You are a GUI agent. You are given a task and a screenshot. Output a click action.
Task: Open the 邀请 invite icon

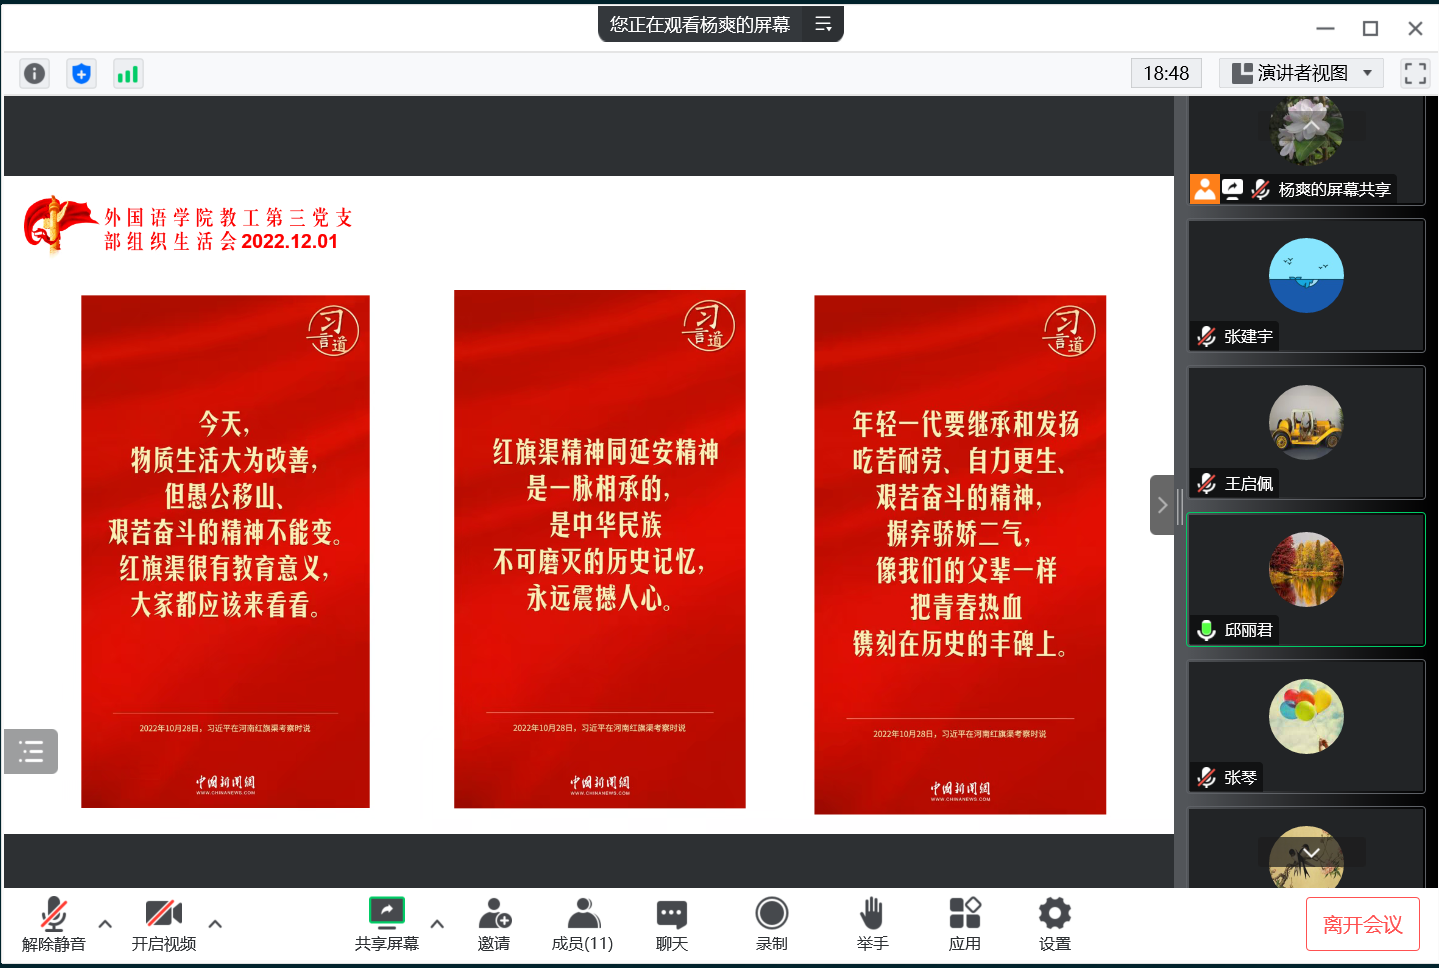494,924
